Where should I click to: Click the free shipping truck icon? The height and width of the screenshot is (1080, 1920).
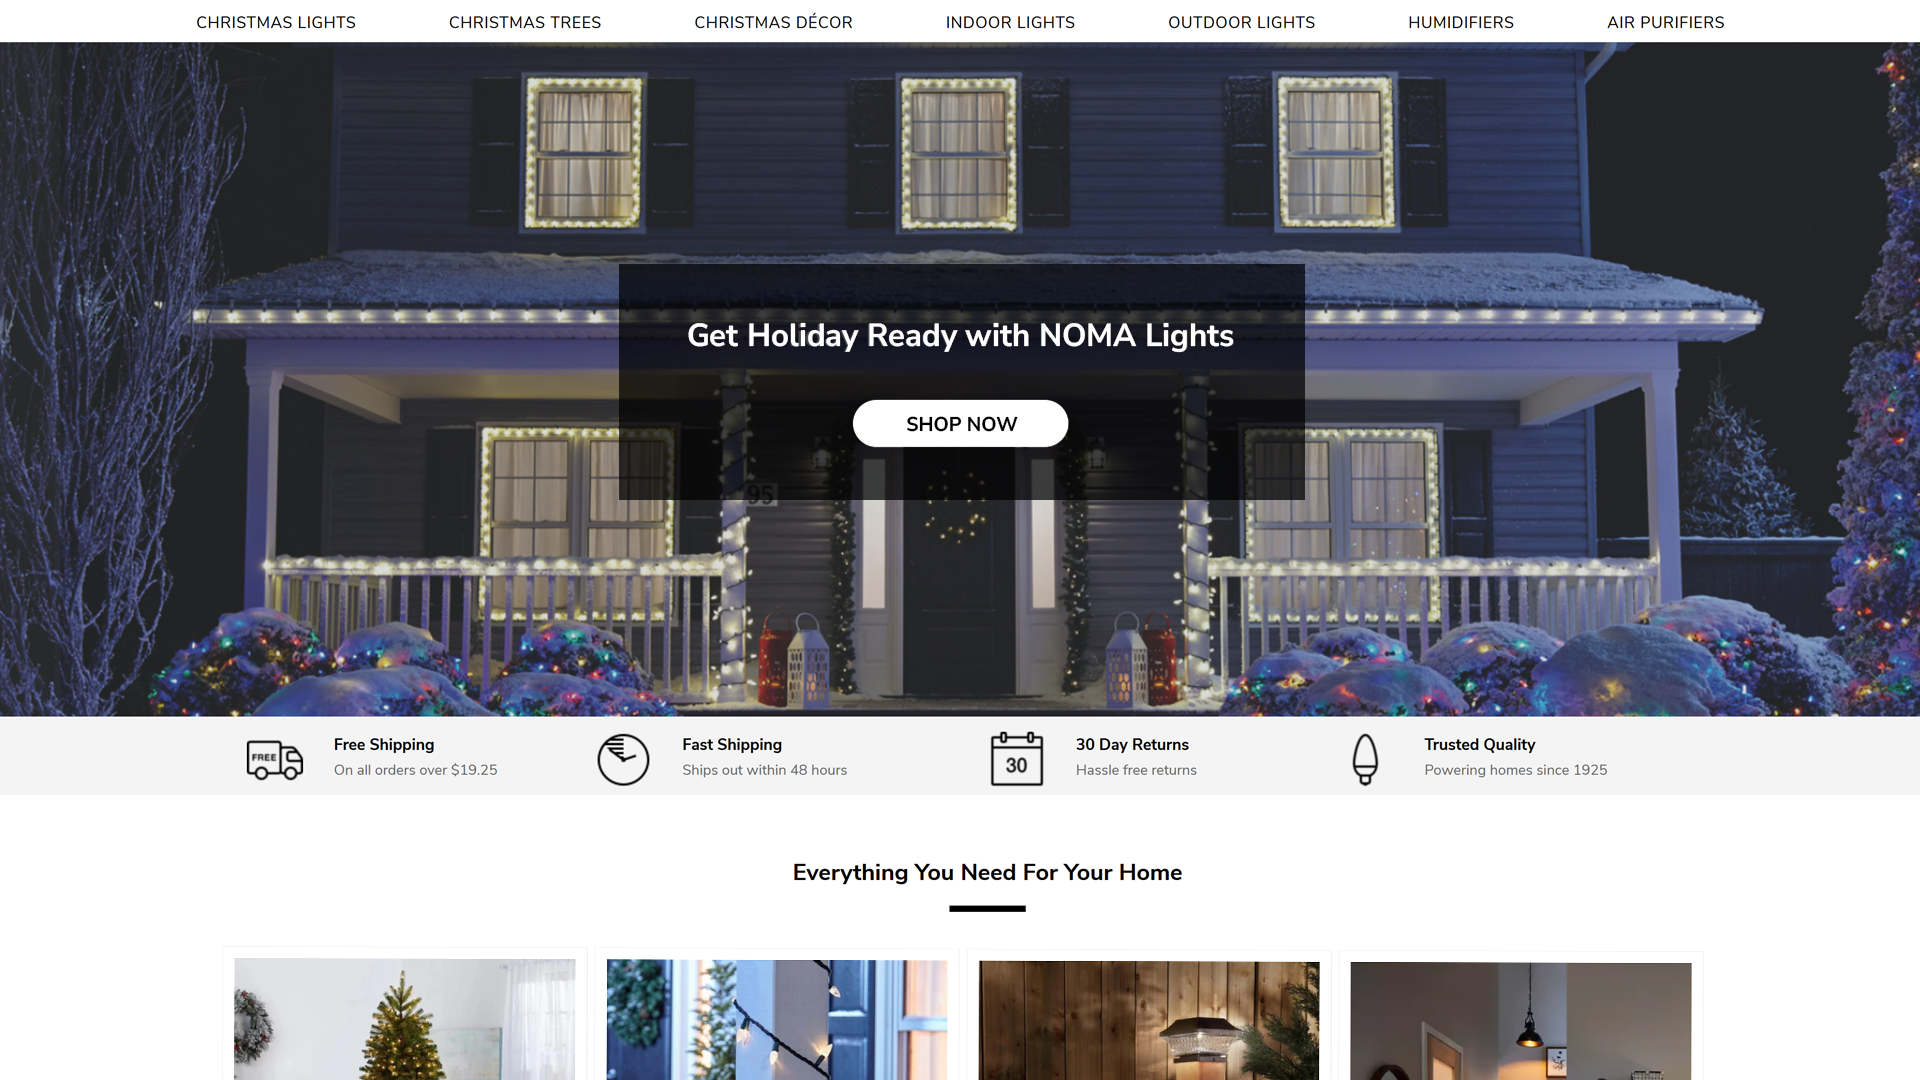tap(273, 758)
